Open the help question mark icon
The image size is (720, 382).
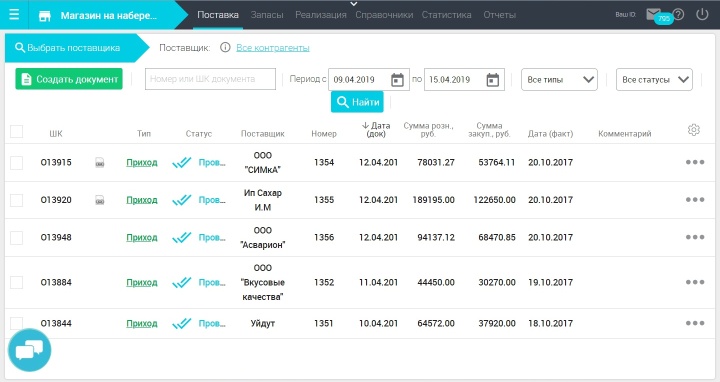679,15
